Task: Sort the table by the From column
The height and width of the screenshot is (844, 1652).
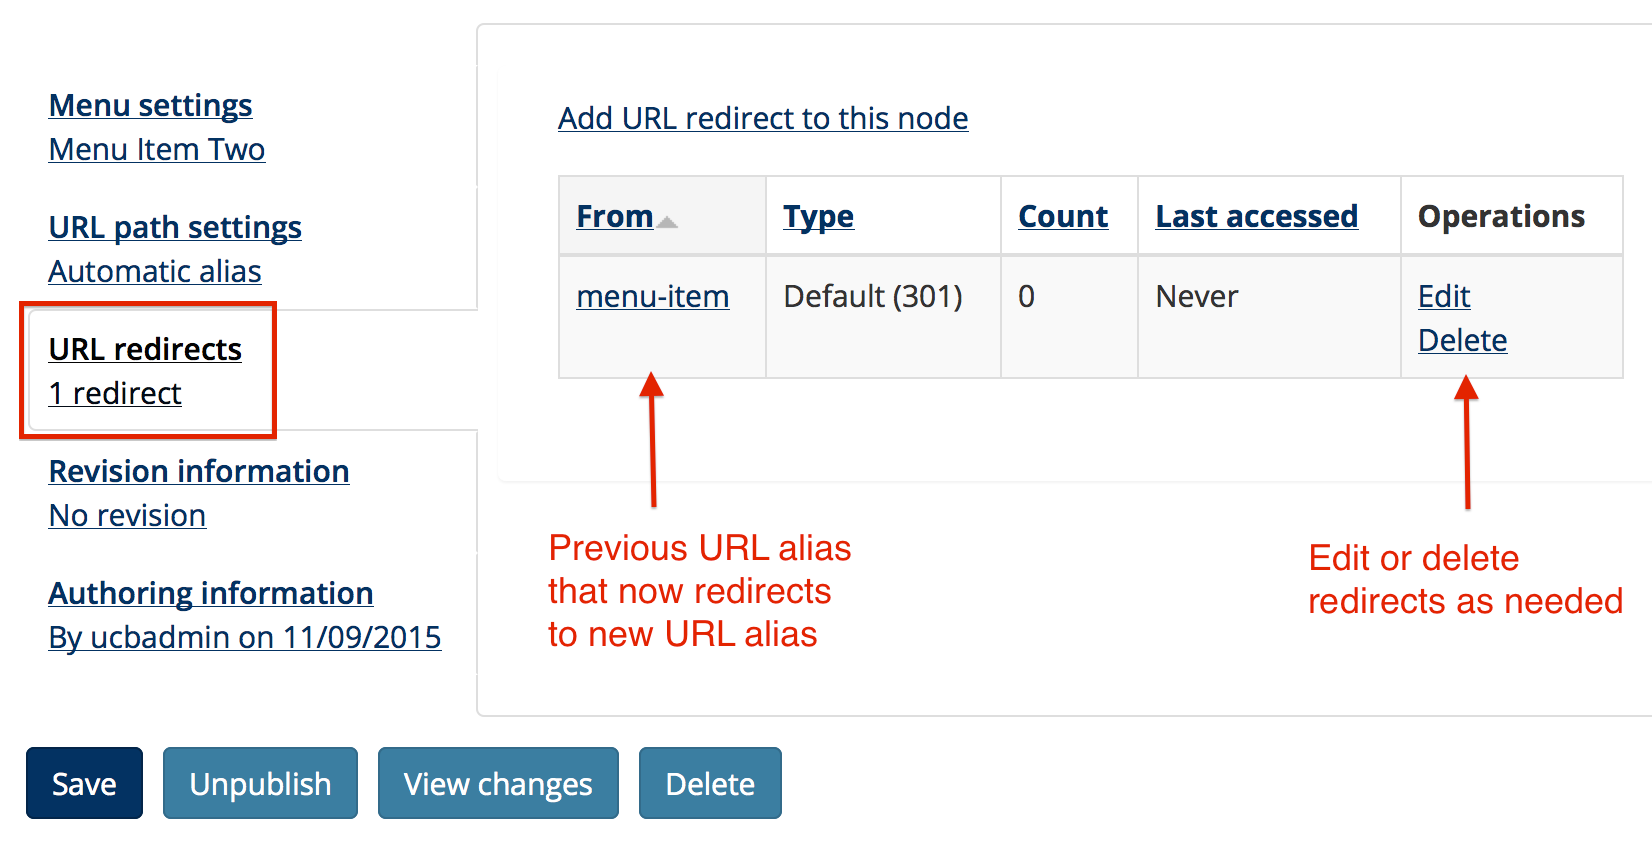Action: pos(614,216)
